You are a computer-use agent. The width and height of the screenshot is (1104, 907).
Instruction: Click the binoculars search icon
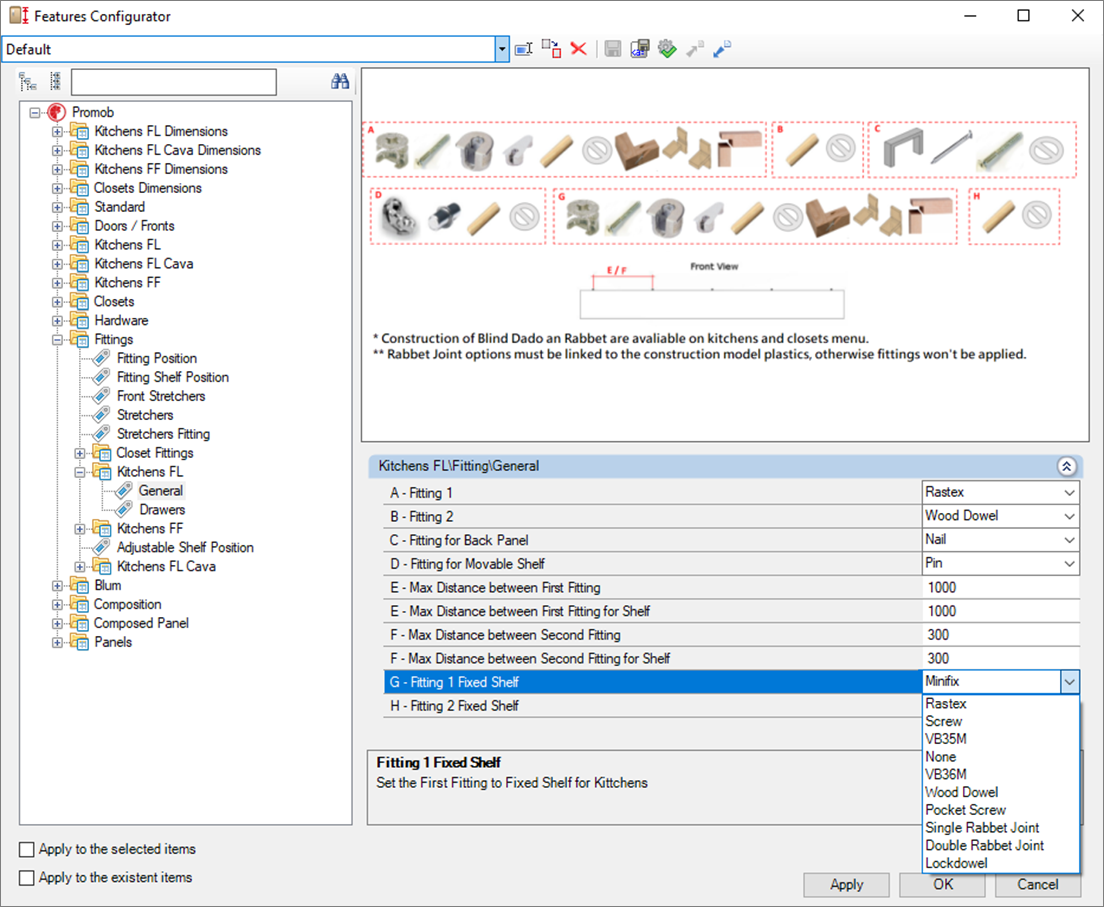click(x=340, y=82)
